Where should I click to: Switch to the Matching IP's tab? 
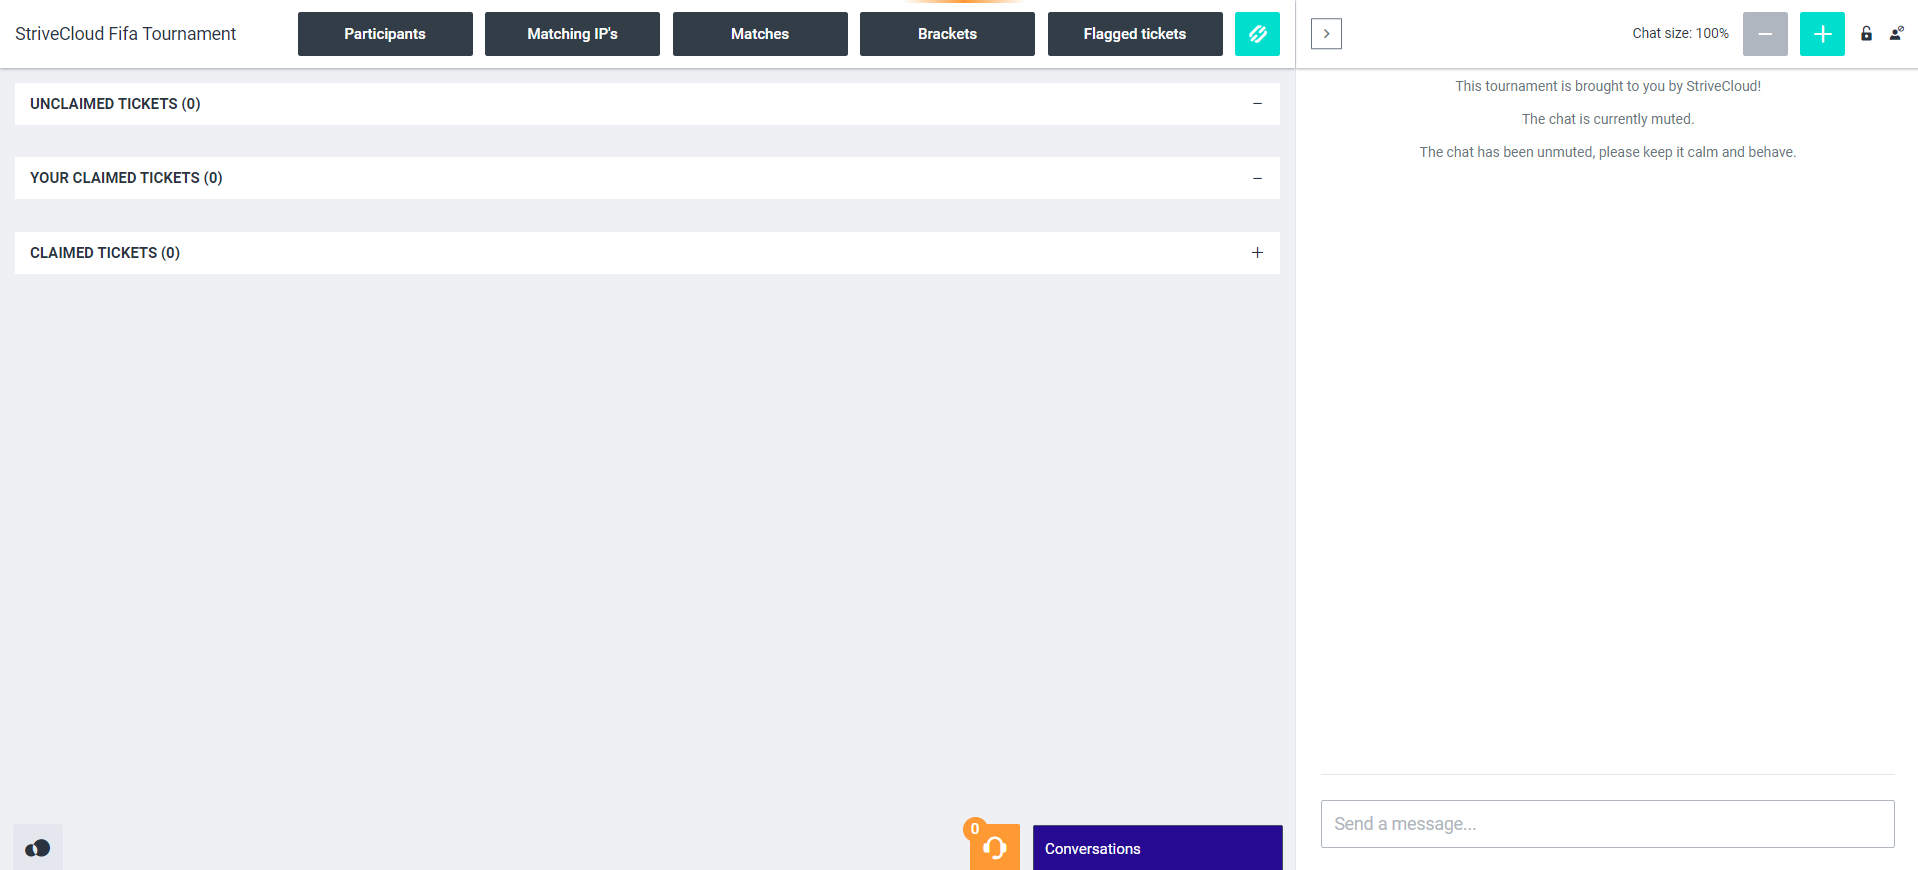(572, 34)
